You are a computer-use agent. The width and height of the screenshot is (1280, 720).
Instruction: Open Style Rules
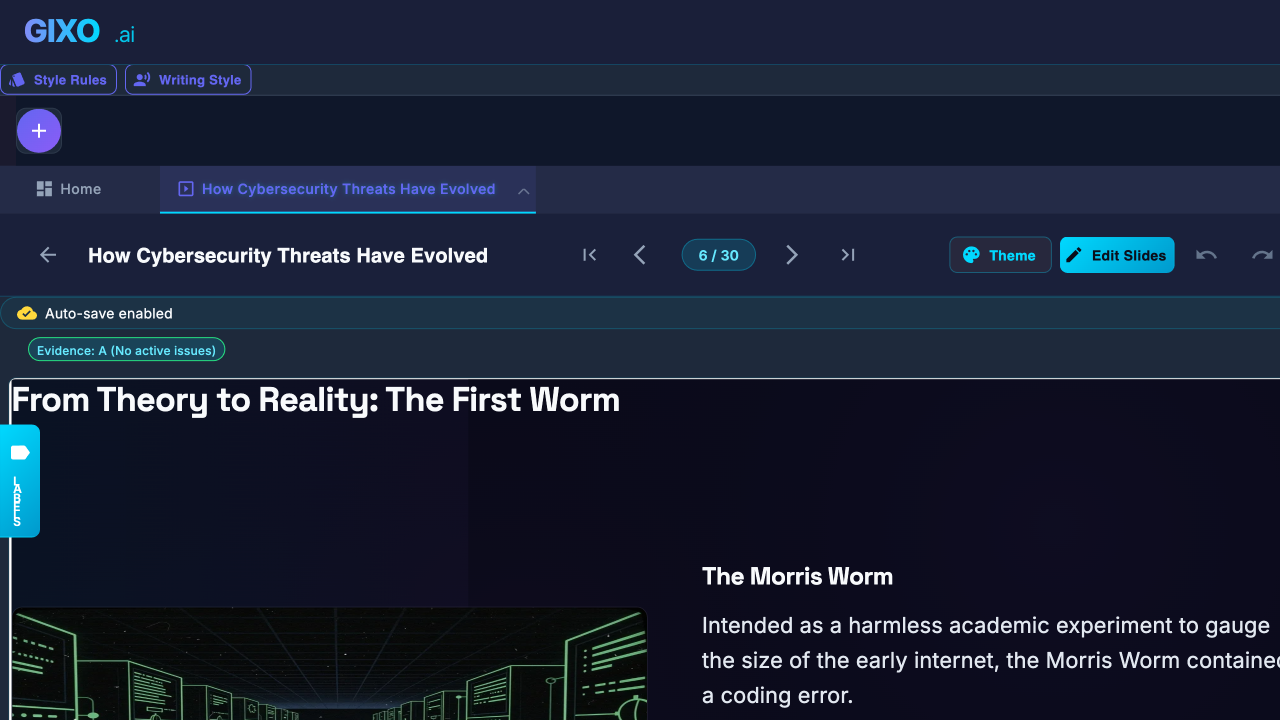coord(59,80)
